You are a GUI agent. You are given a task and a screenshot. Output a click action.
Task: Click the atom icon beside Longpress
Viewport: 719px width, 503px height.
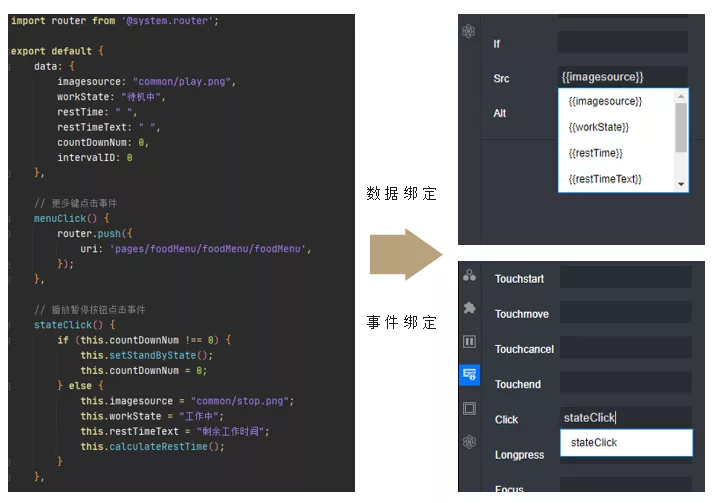[x=469, y=442]
